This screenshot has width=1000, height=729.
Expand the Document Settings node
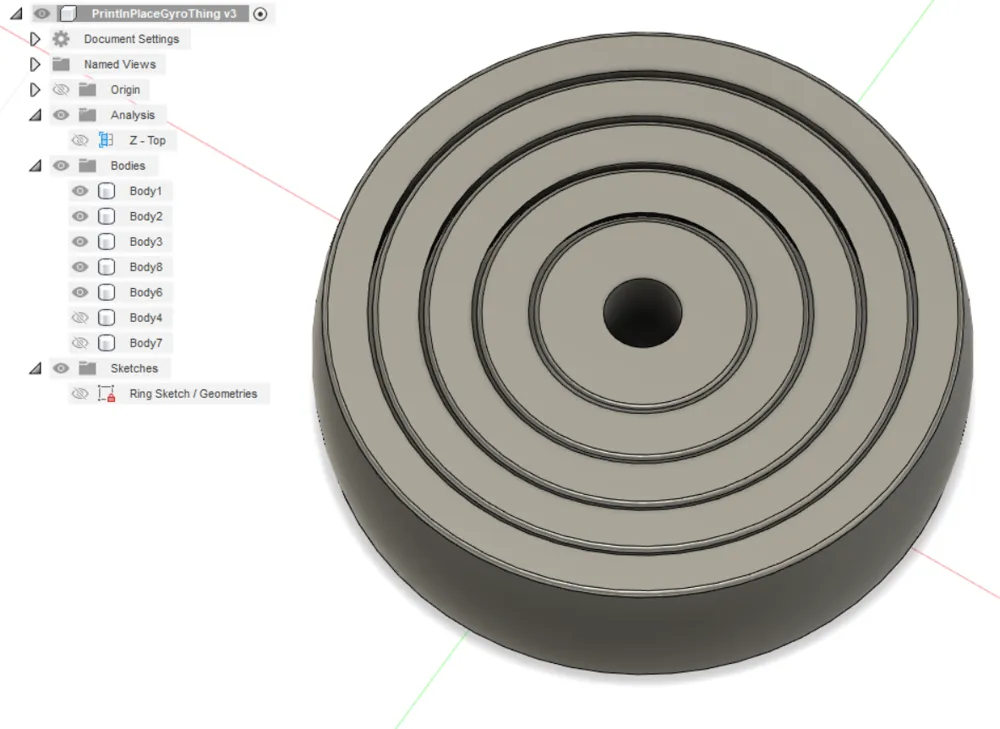[x=35, y=39]
